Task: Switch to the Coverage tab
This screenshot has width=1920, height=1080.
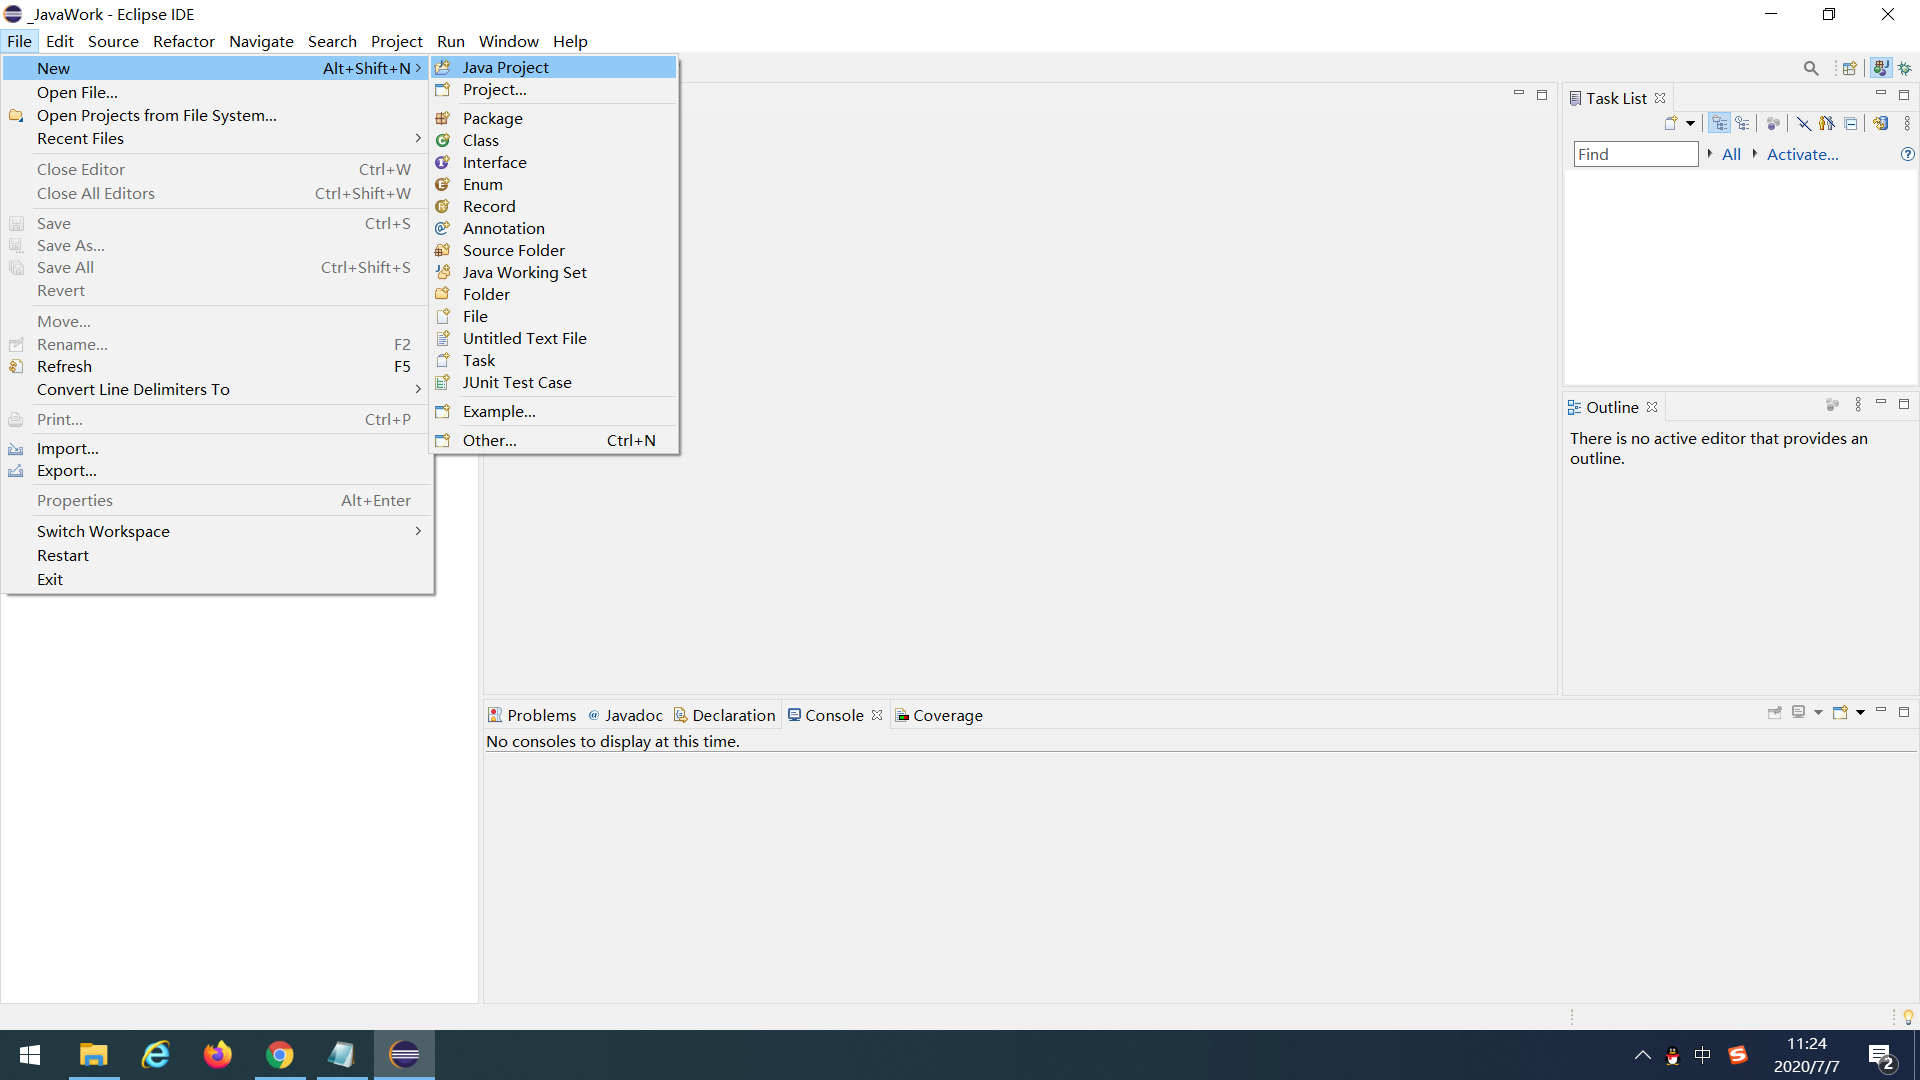Action: click(x=939, y=715)
